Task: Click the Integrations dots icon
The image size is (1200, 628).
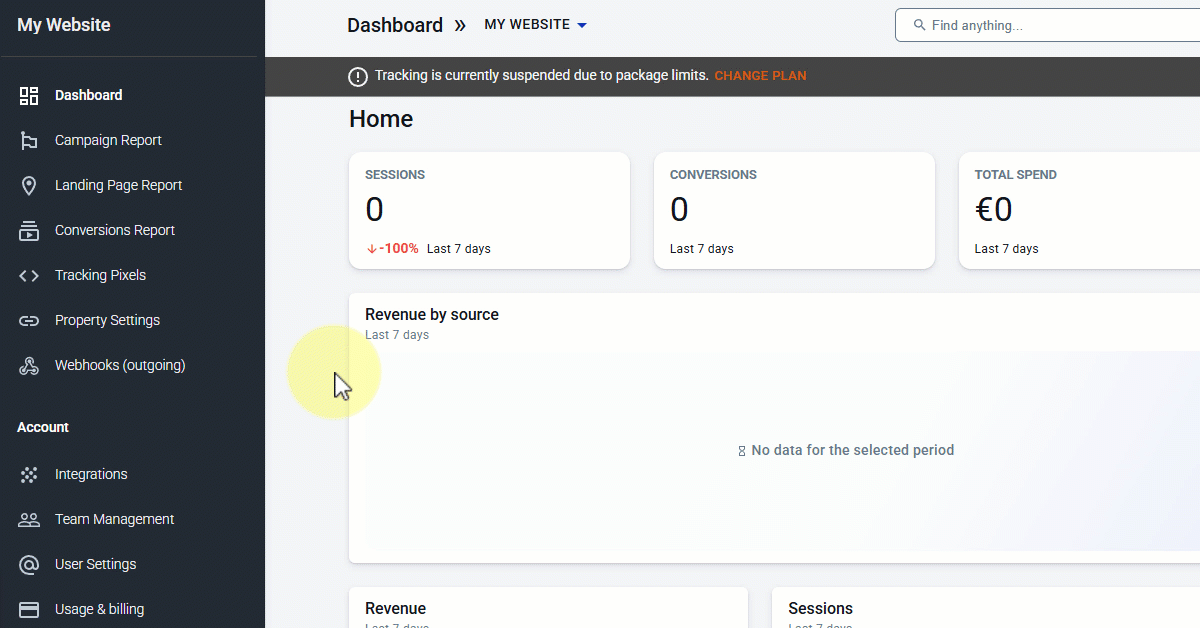Action: coord(29,475)
